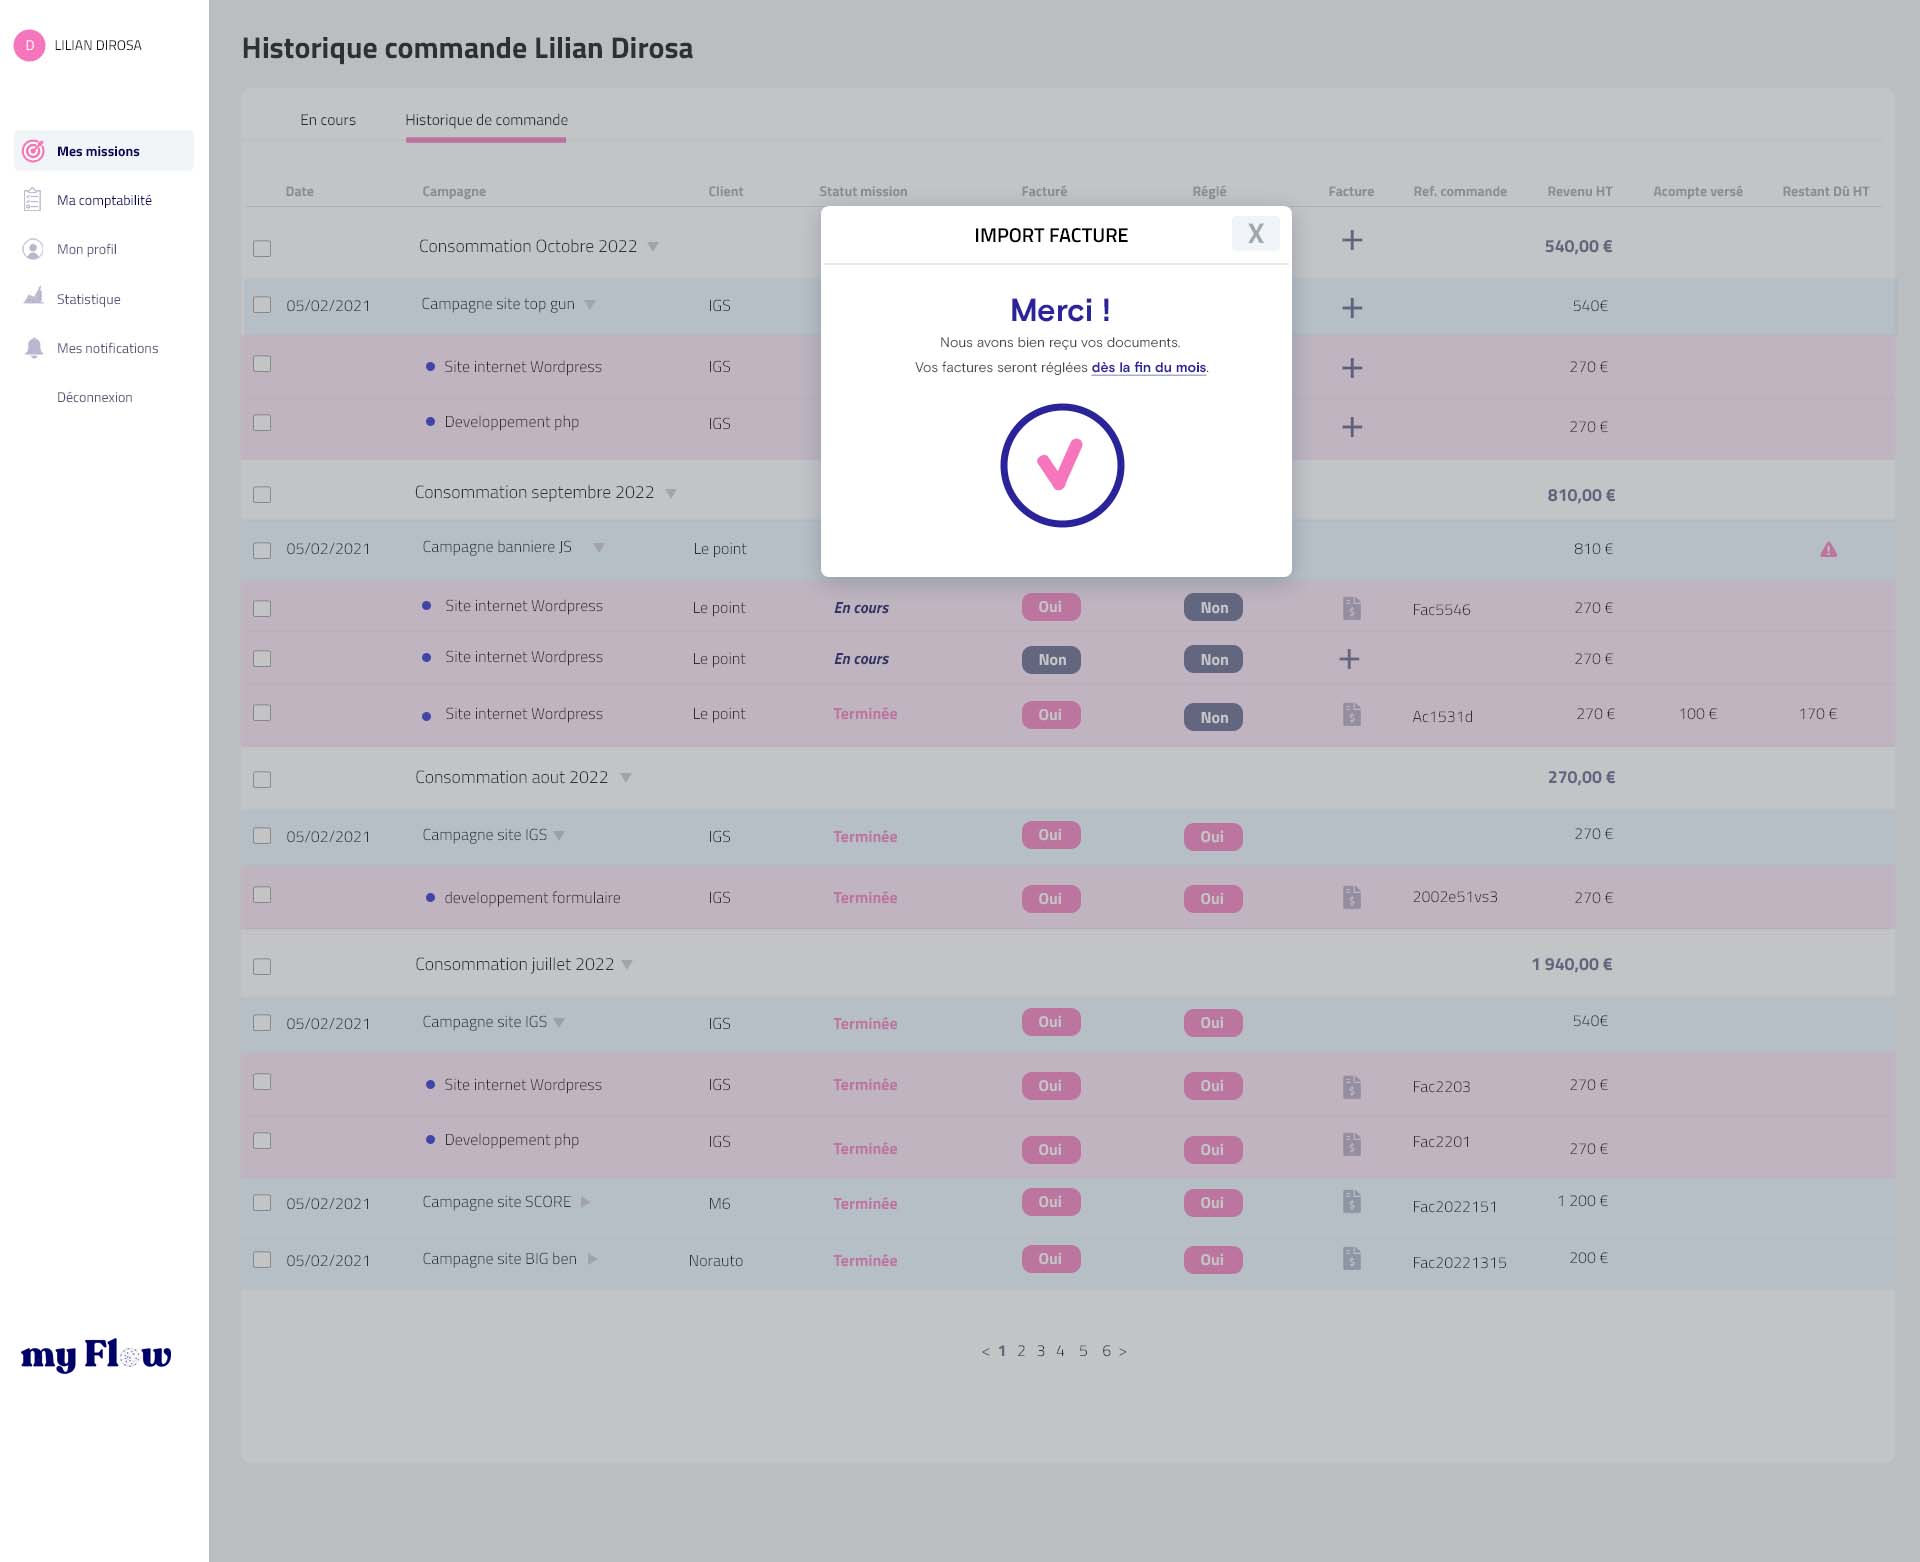Go to page 3 in pagination
The width and height of the screenshot is (1920, 1562).
[1041, 1351]
